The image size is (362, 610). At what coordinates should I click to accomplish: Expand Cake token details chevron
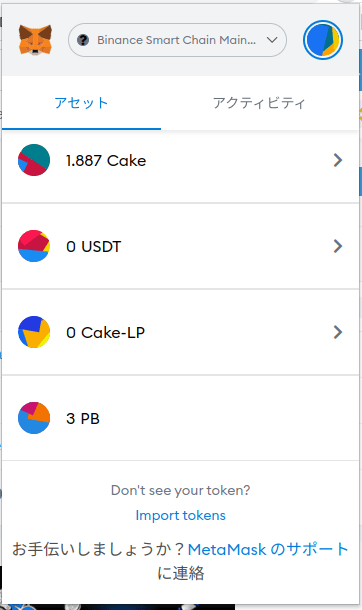click(x=338, y=160)
